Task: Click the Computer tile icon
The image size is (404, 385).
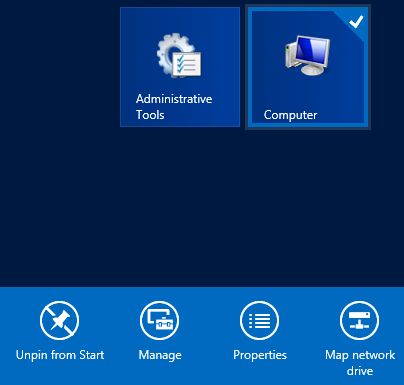Action: click(x=307, y=55)
